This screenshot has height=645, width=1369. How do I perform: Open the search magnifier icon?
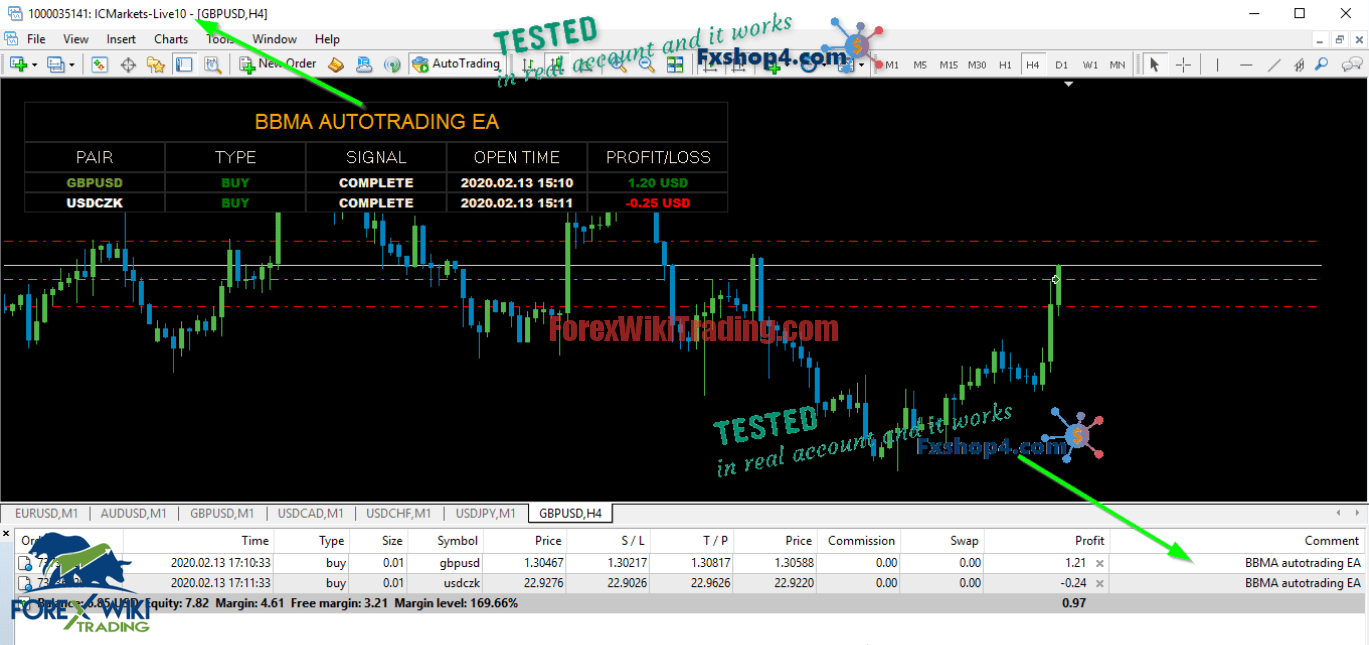pos(1321,65)
